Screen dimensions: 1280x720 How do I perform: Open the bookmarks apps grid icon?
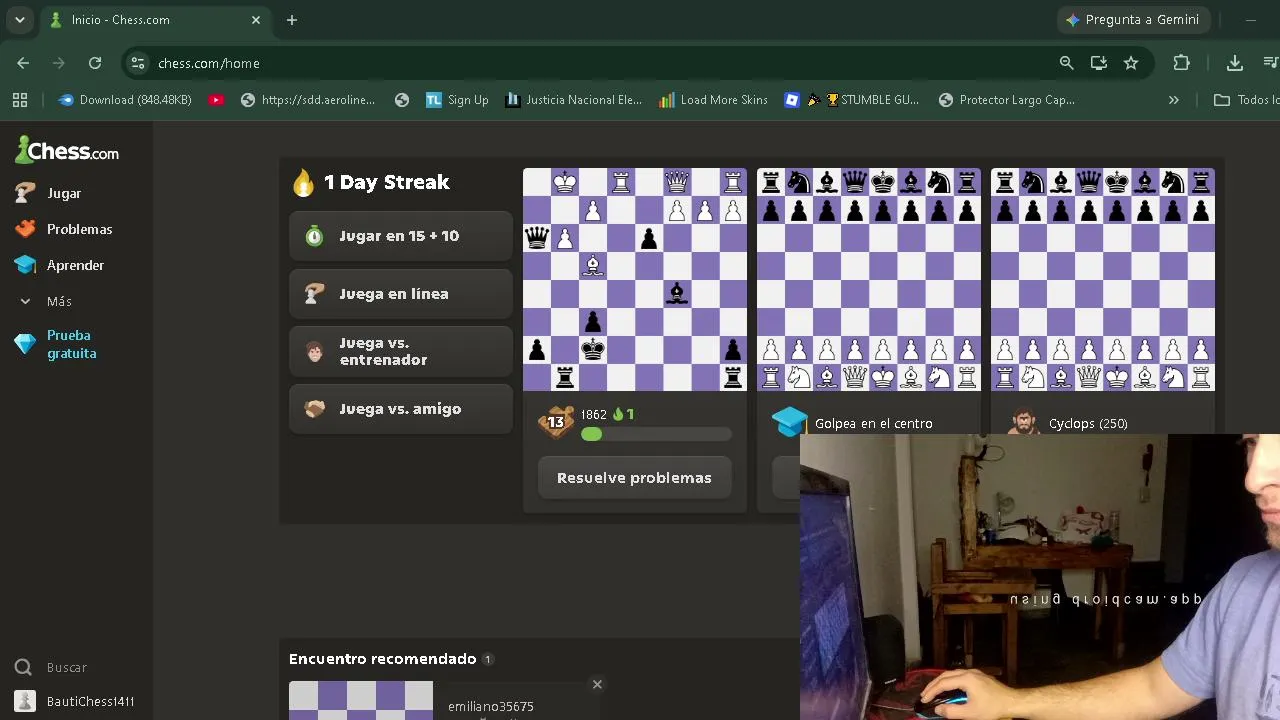tap(20, 100)
